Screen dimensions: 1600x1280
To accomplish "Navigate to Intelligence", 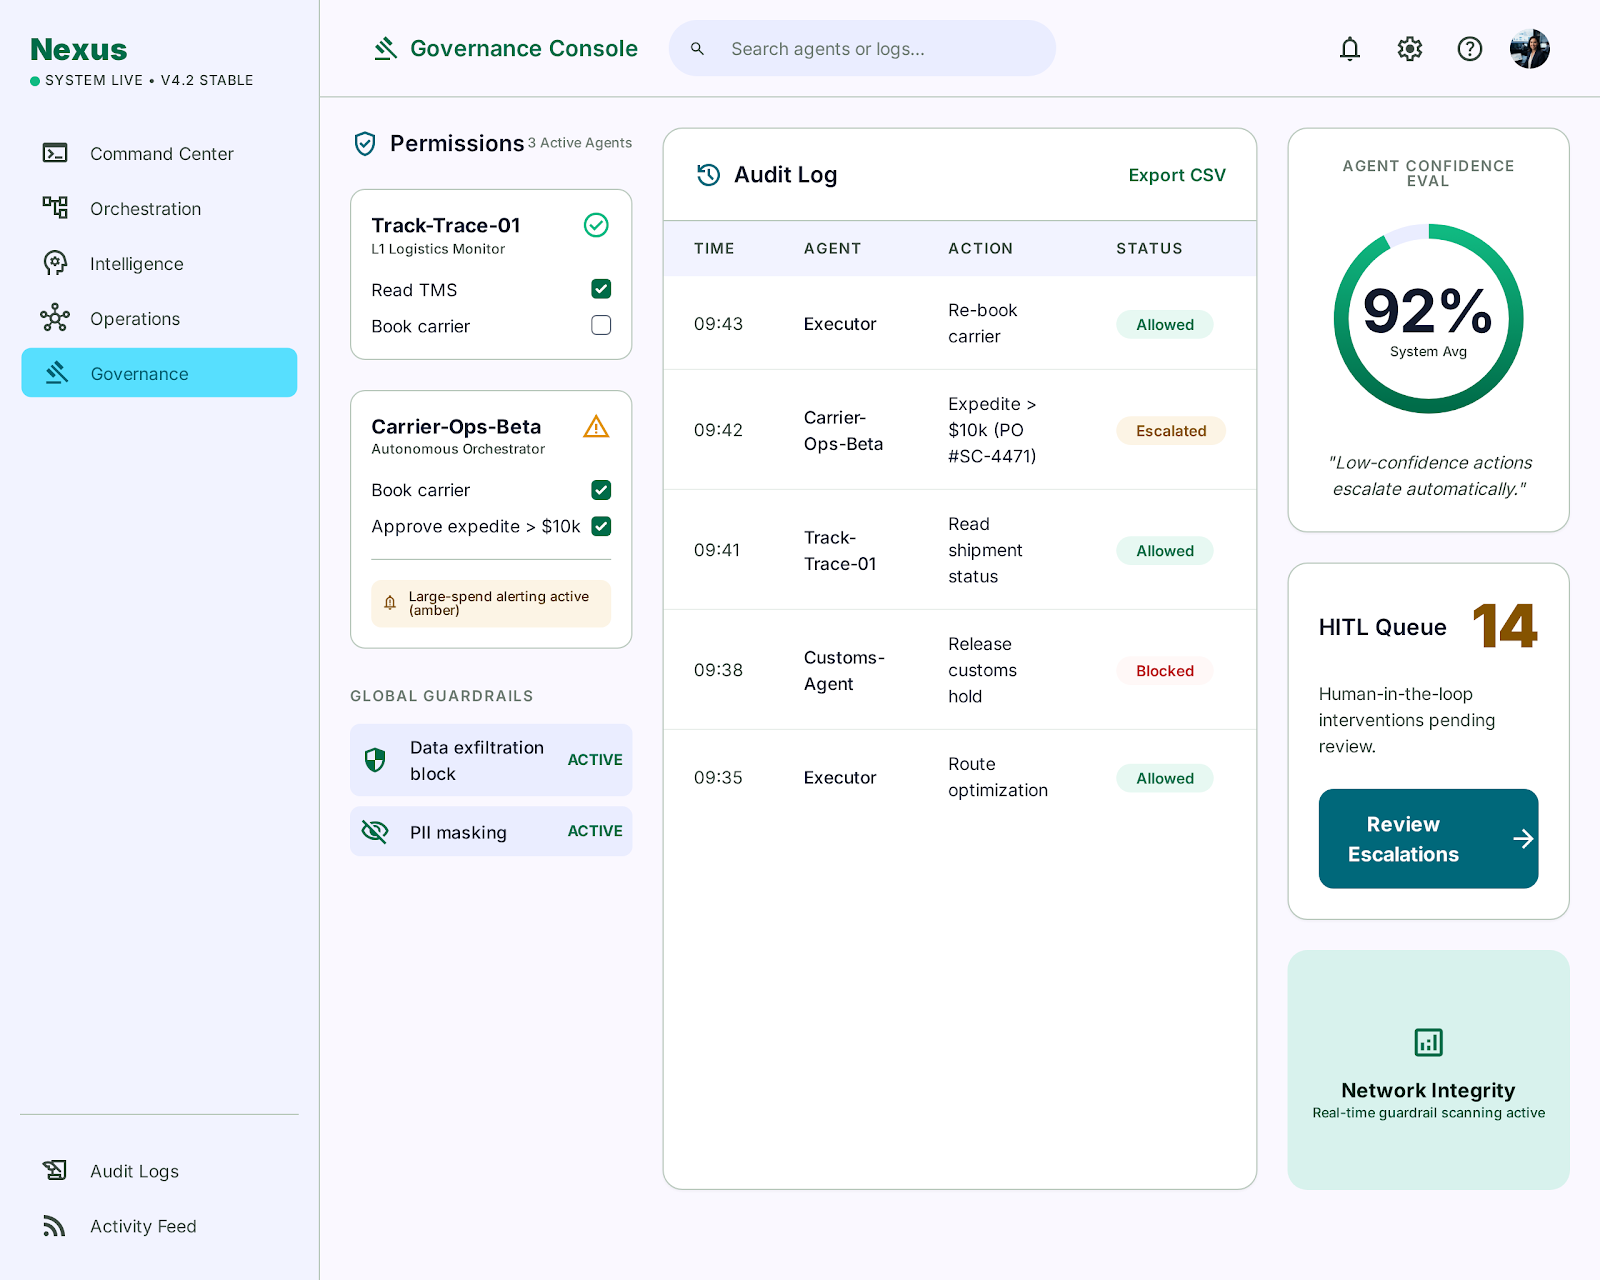I will (159, 263).
